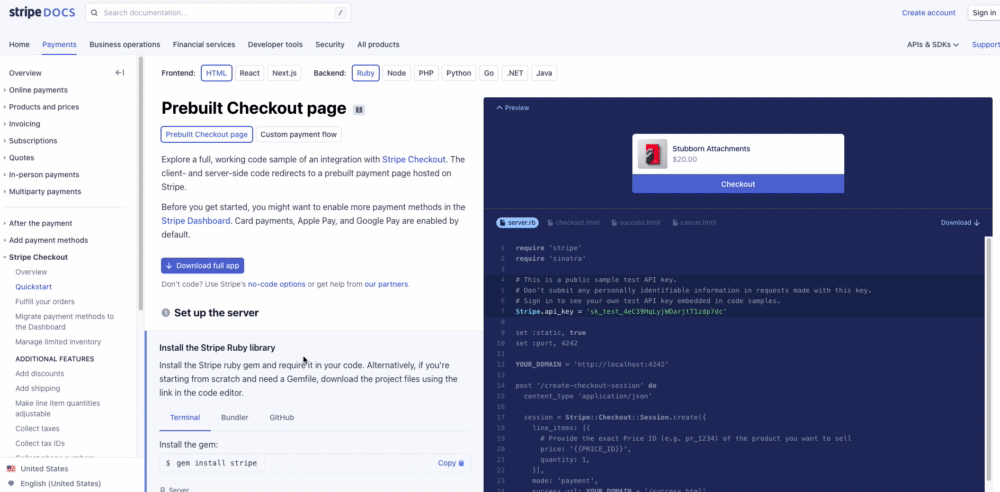Open Quickstart in sidebar
This screenshot has height=492, width=1000.
point(34,287)
